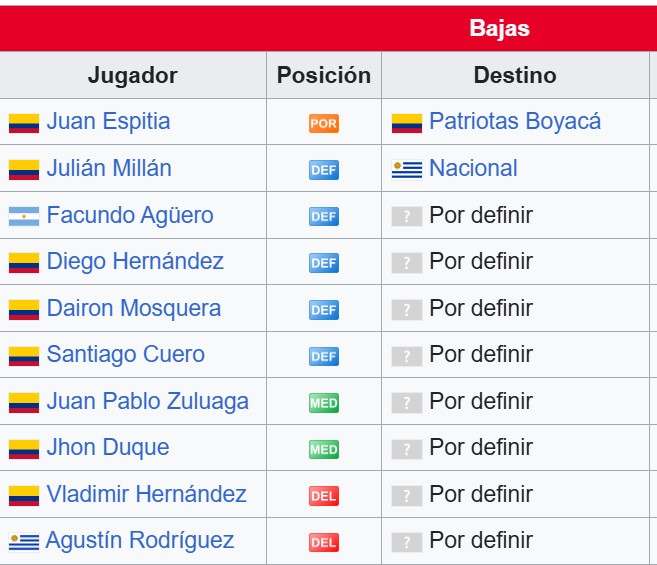Image resolution: width=657 pixels, height=565 pixels.
Task: Click the unknown-flag placeholder in Facundo Agüero's row
Action: (407, 216)
